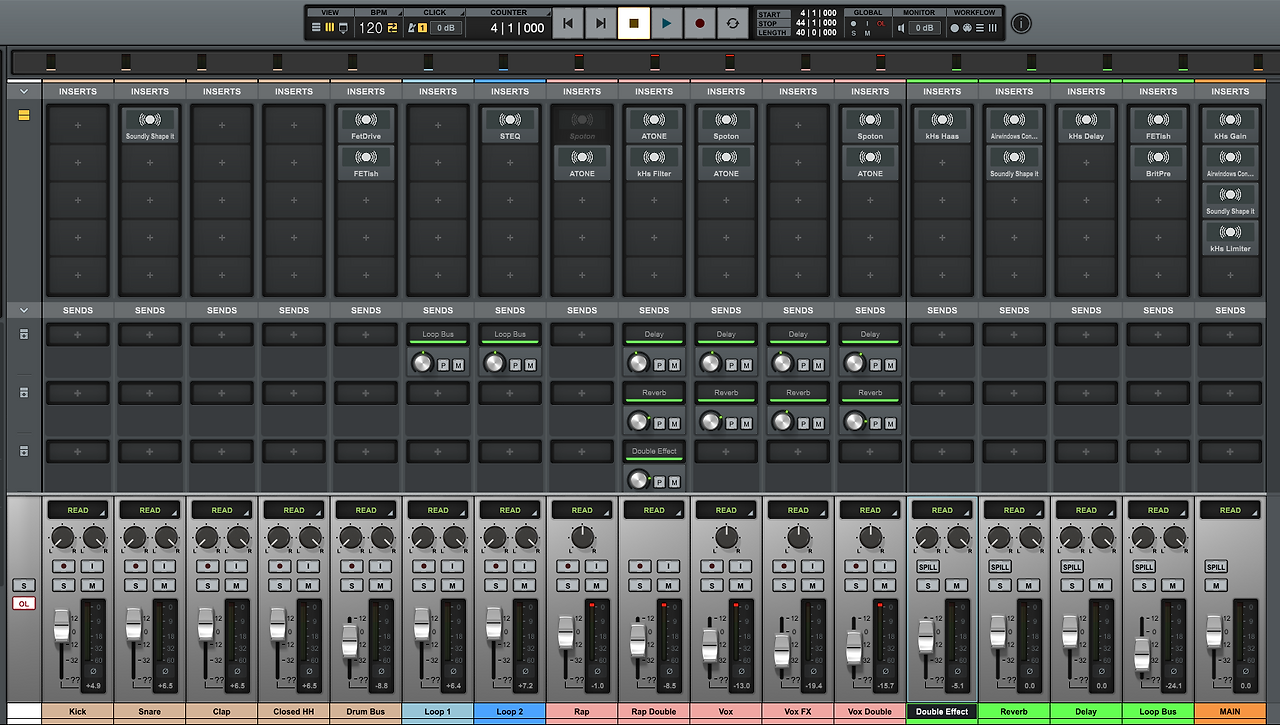This screenshot has height=725, width=1280.
Task: Click the Record transport button
Action: pyautogui.click(x=700, y=23)
